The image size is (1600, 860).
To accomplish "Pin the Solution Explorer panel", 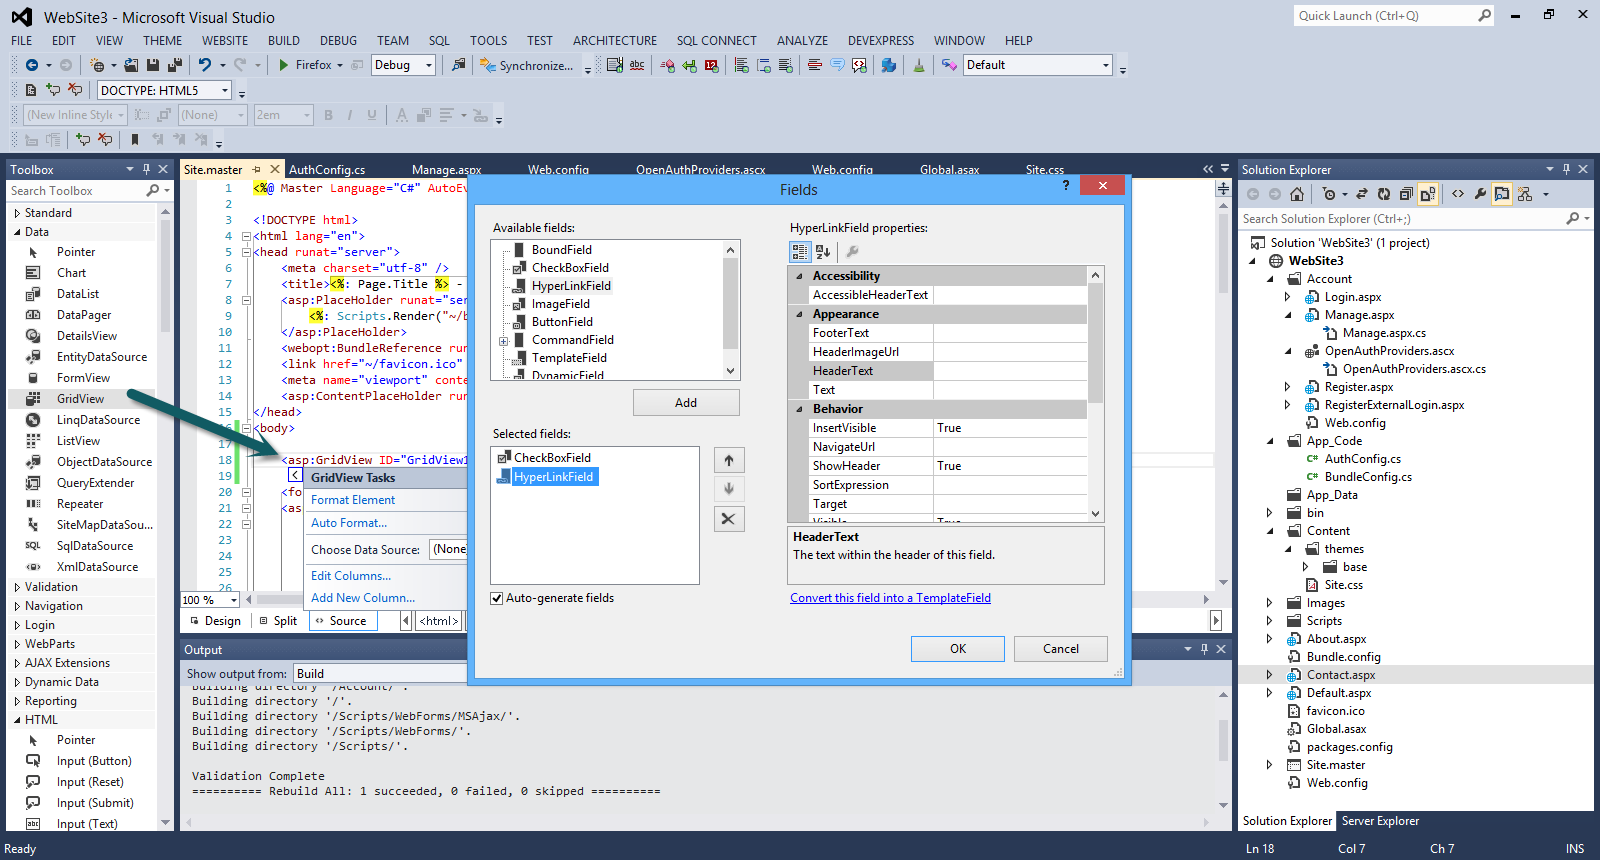I will click(1567, 169).
